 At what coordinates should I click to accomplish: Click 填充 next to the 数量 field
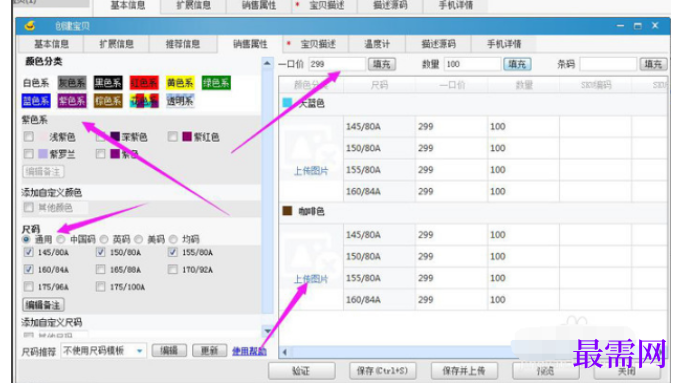pos(517,64)
